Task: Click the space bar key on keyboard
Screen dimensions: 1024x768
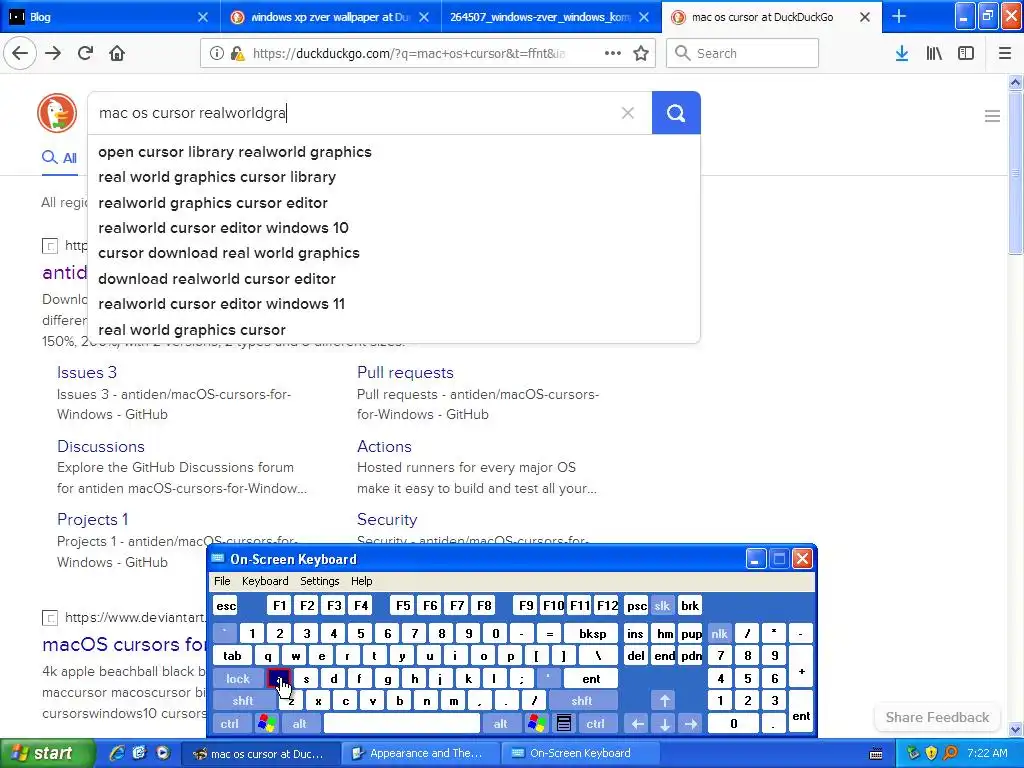Action: click(402, 724)
